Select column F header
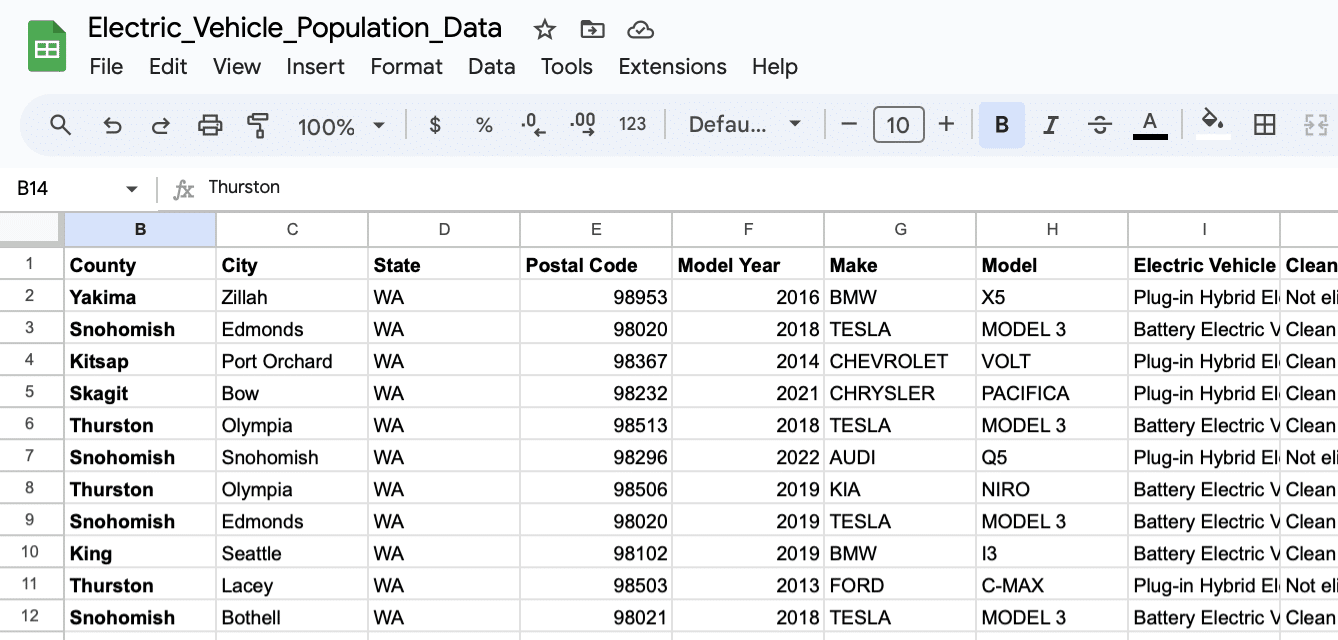 748,230
